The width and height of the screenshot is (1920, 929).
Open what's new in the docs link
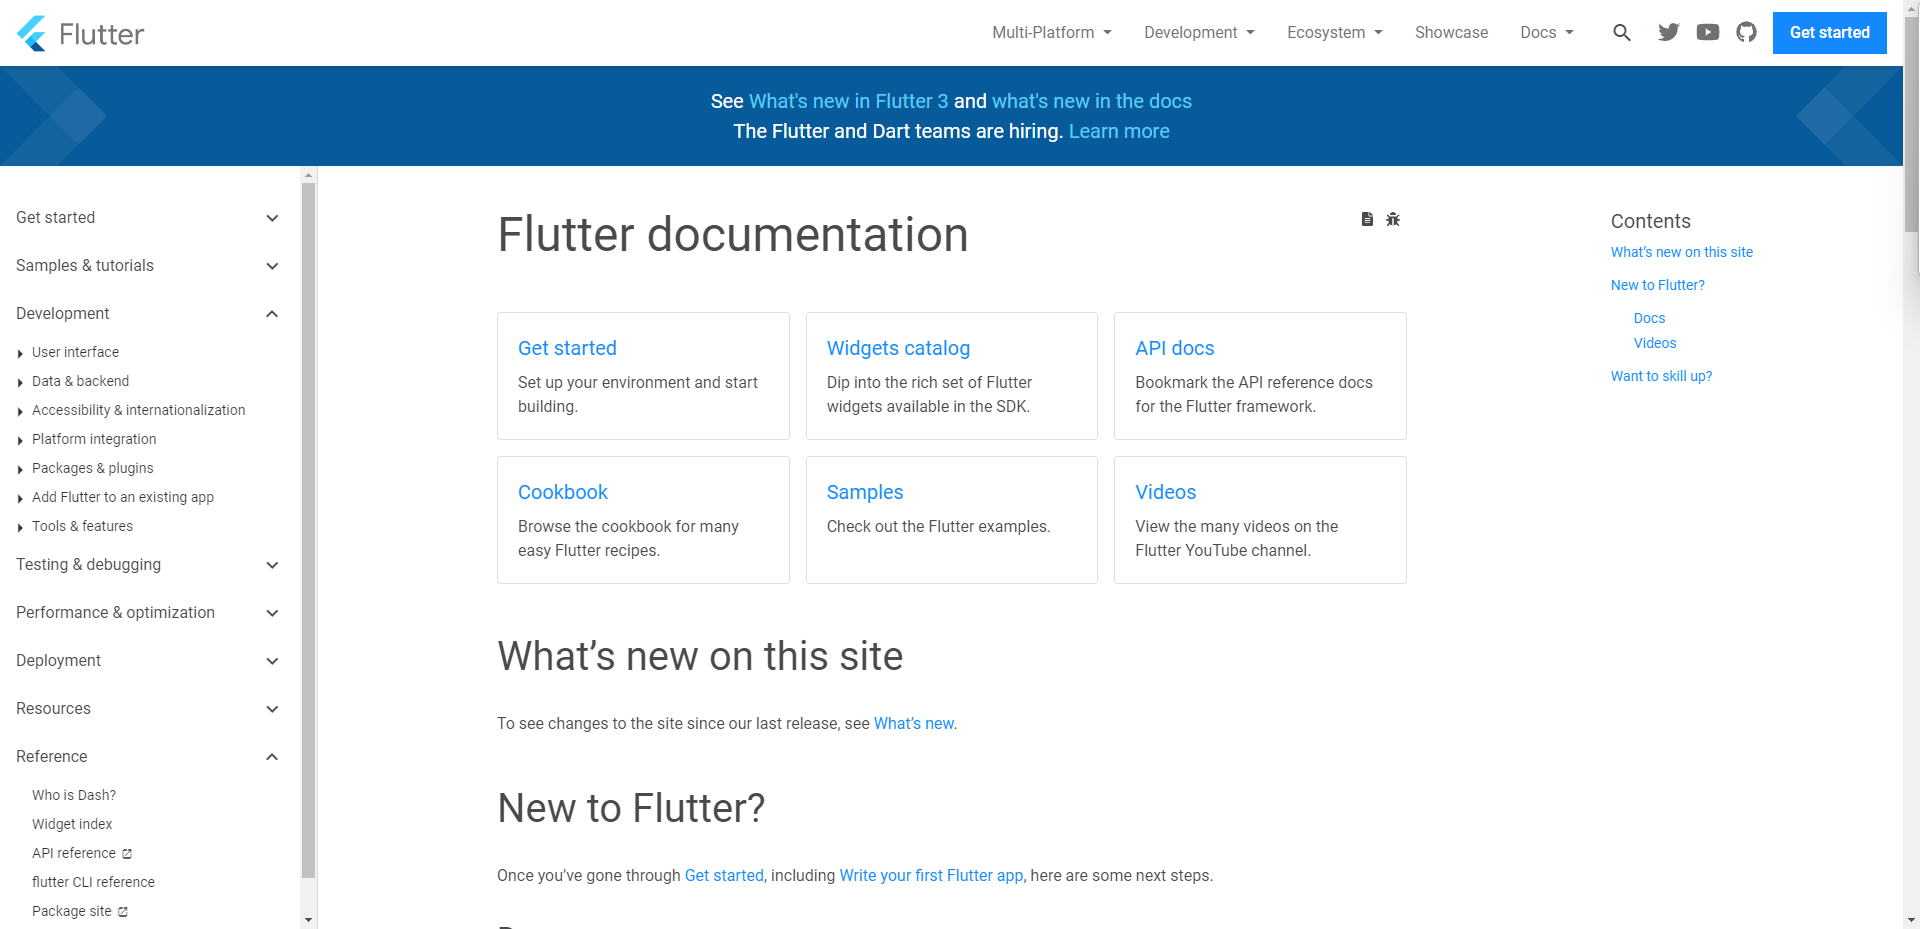pos(1092,101)
